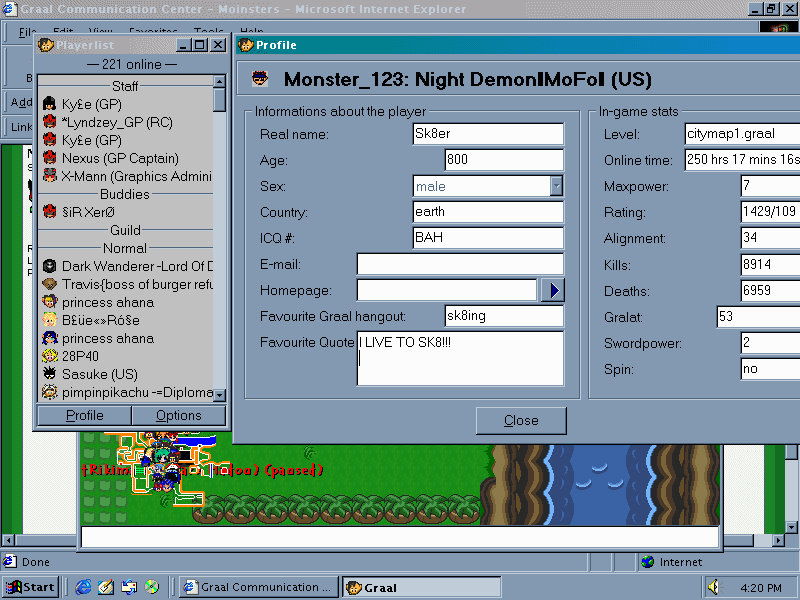
Task: Click the Favourite Quote text area
Action: tap(460, 358)
